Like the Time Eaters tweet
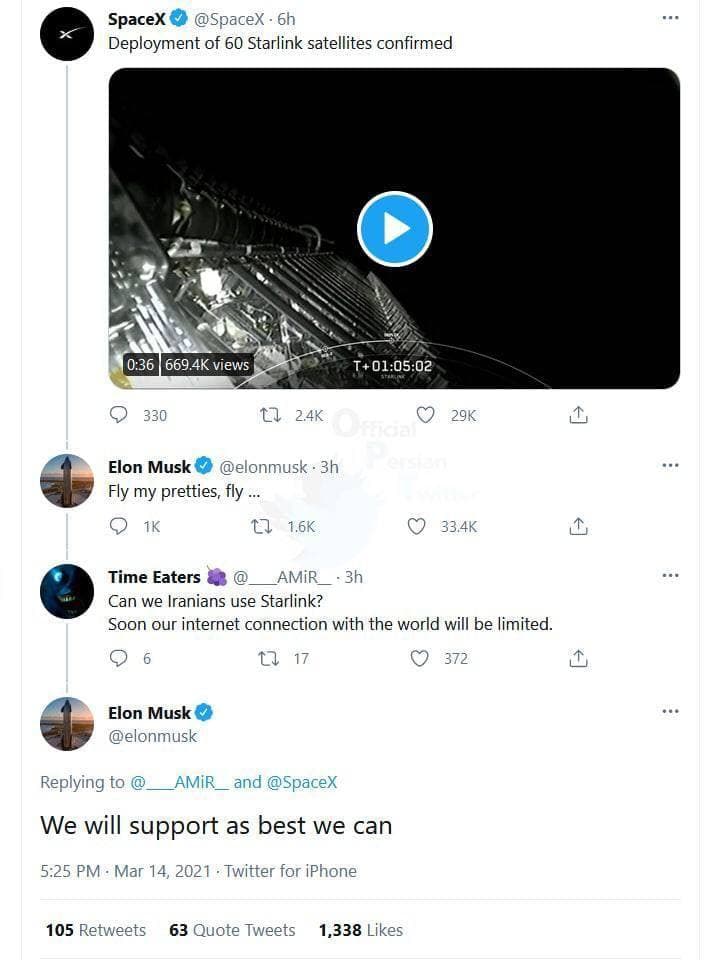 420,658
